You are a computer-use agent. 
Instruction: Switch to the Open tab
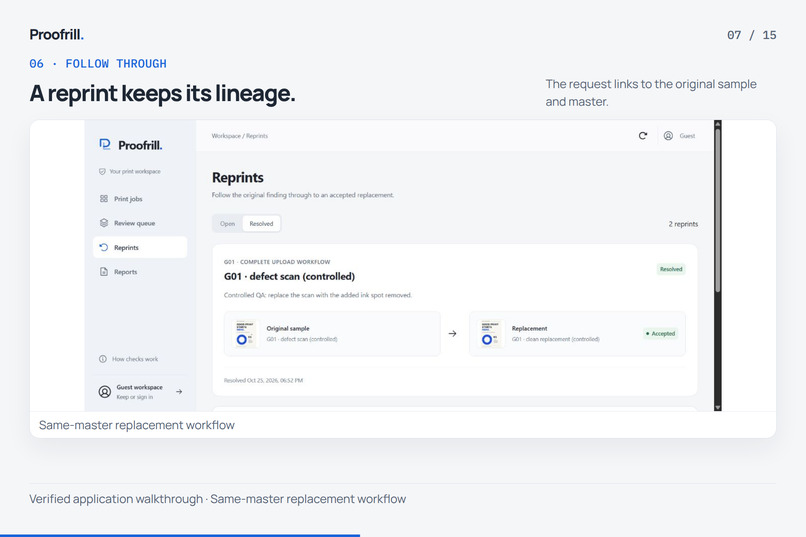[x=227, y=224]
